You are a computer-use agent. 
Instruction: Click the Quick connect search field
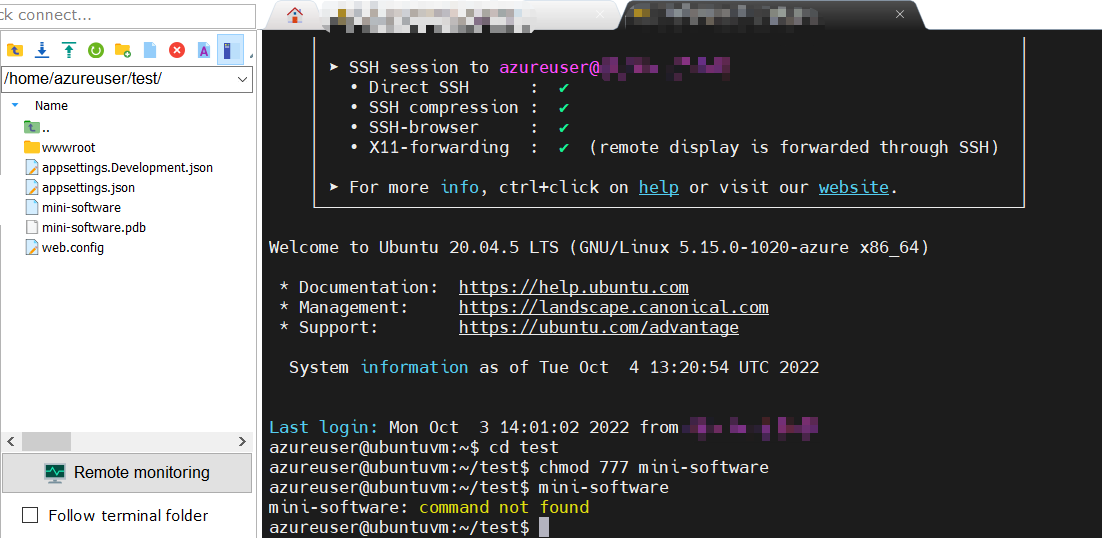tap(127, 15)
